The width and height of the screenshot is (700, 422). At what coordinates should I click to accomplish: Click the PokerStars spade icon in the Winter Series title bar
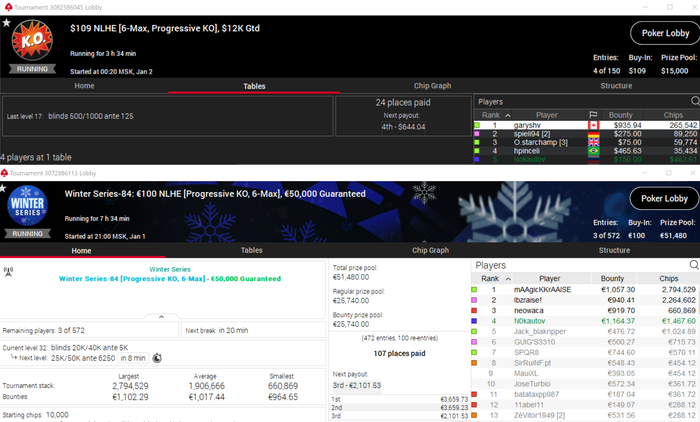tap(4, 173)
